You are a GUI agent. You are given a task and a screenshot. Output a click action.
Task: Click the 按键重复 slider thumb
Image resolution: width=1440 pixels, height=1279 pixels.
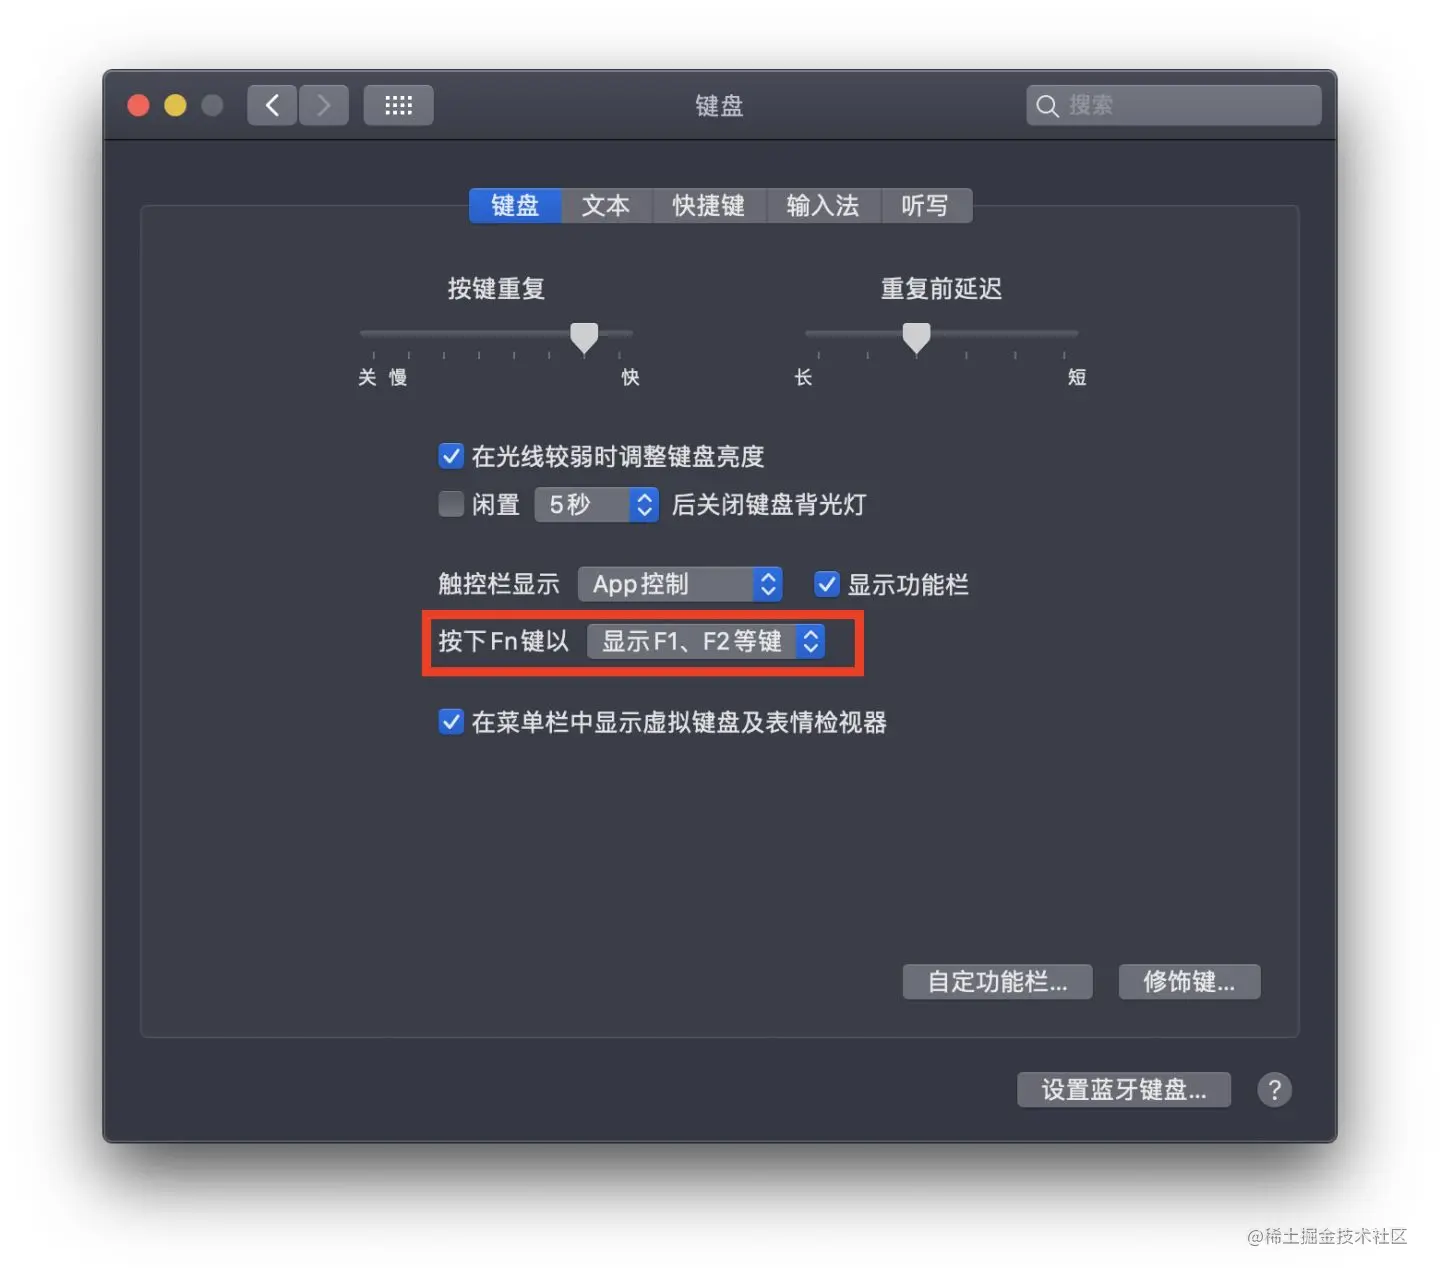pos(584,338)
